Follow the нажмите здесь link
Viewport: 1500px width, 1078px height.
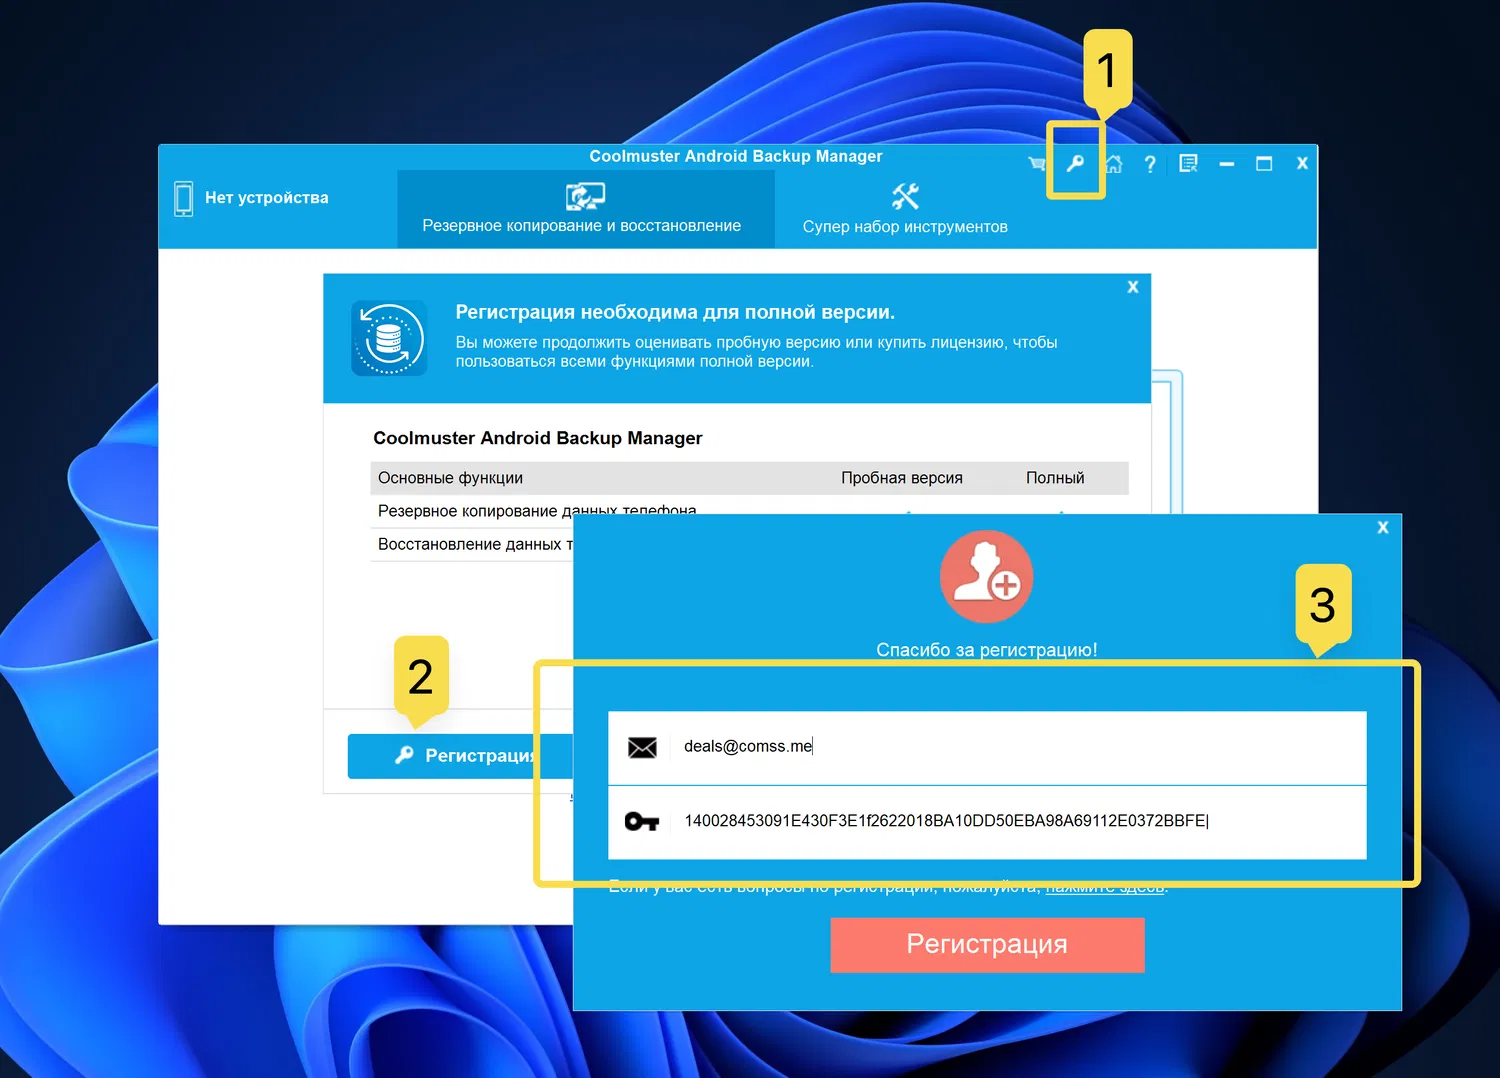[1105, 887]
